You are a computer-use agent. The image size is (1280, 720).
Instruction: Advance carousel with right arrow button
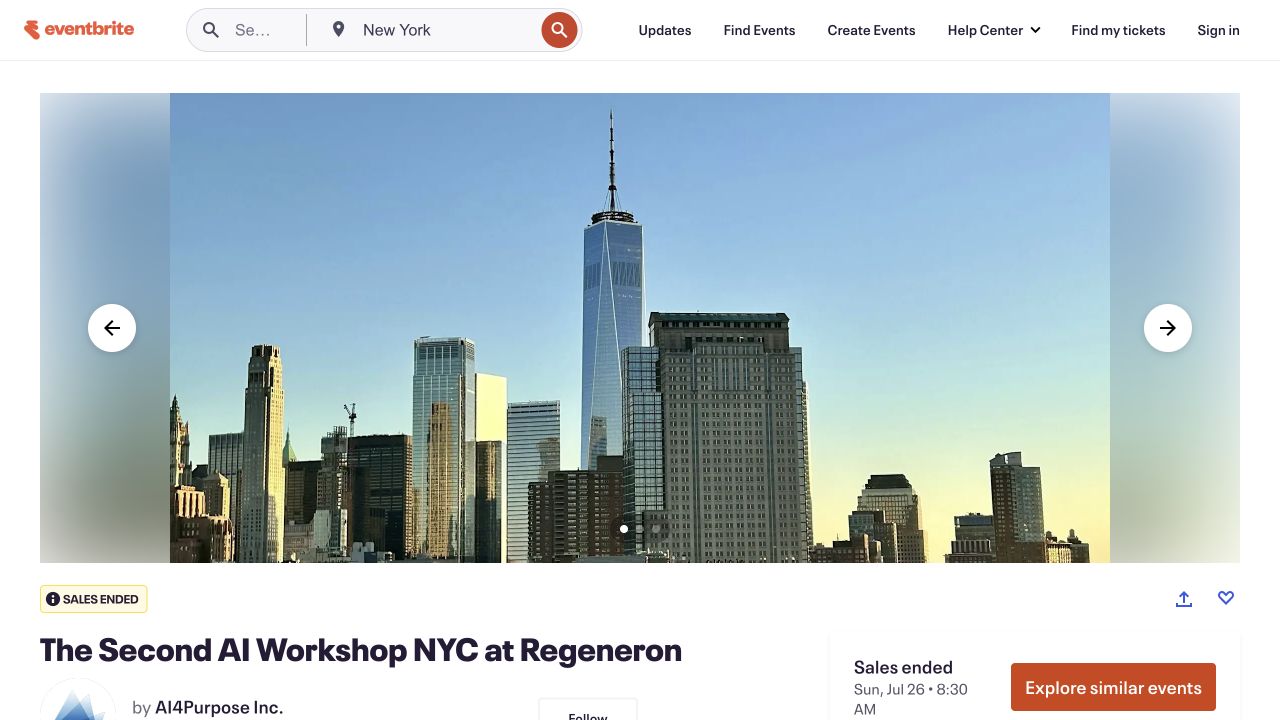[x=1168, y=328]
